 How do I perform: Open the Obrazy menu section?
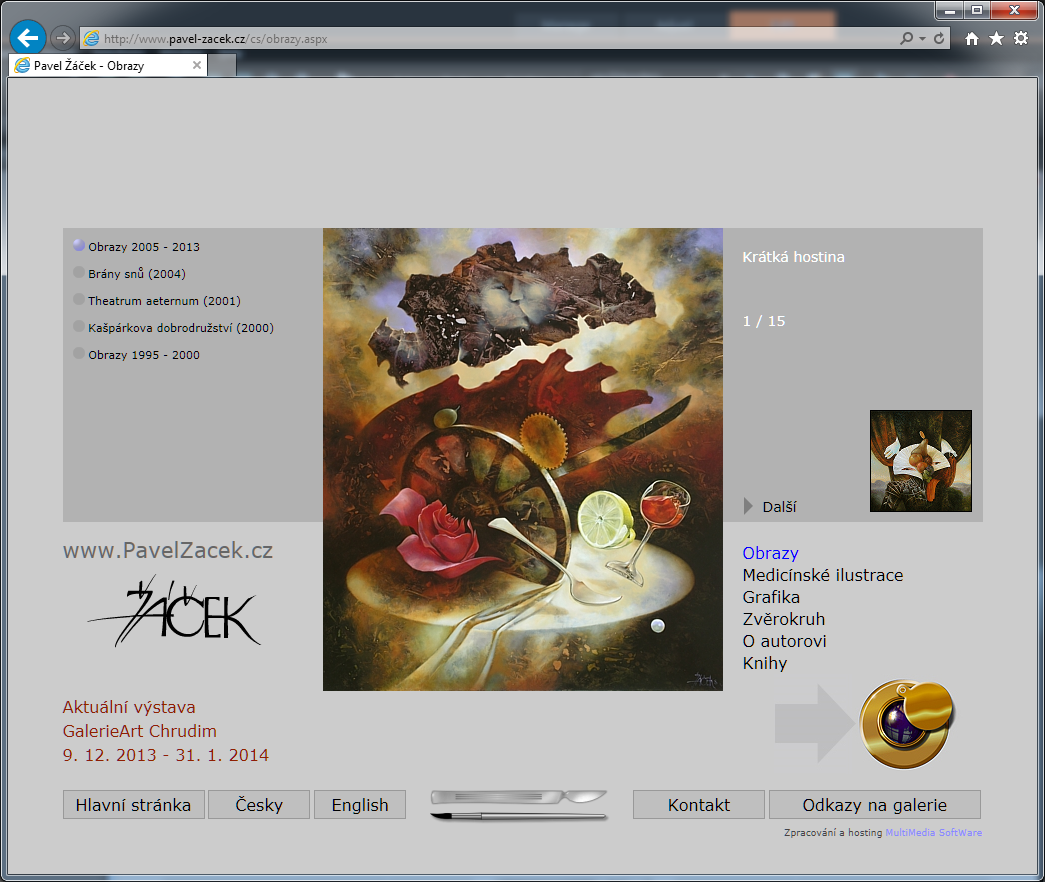pos(770,553)
